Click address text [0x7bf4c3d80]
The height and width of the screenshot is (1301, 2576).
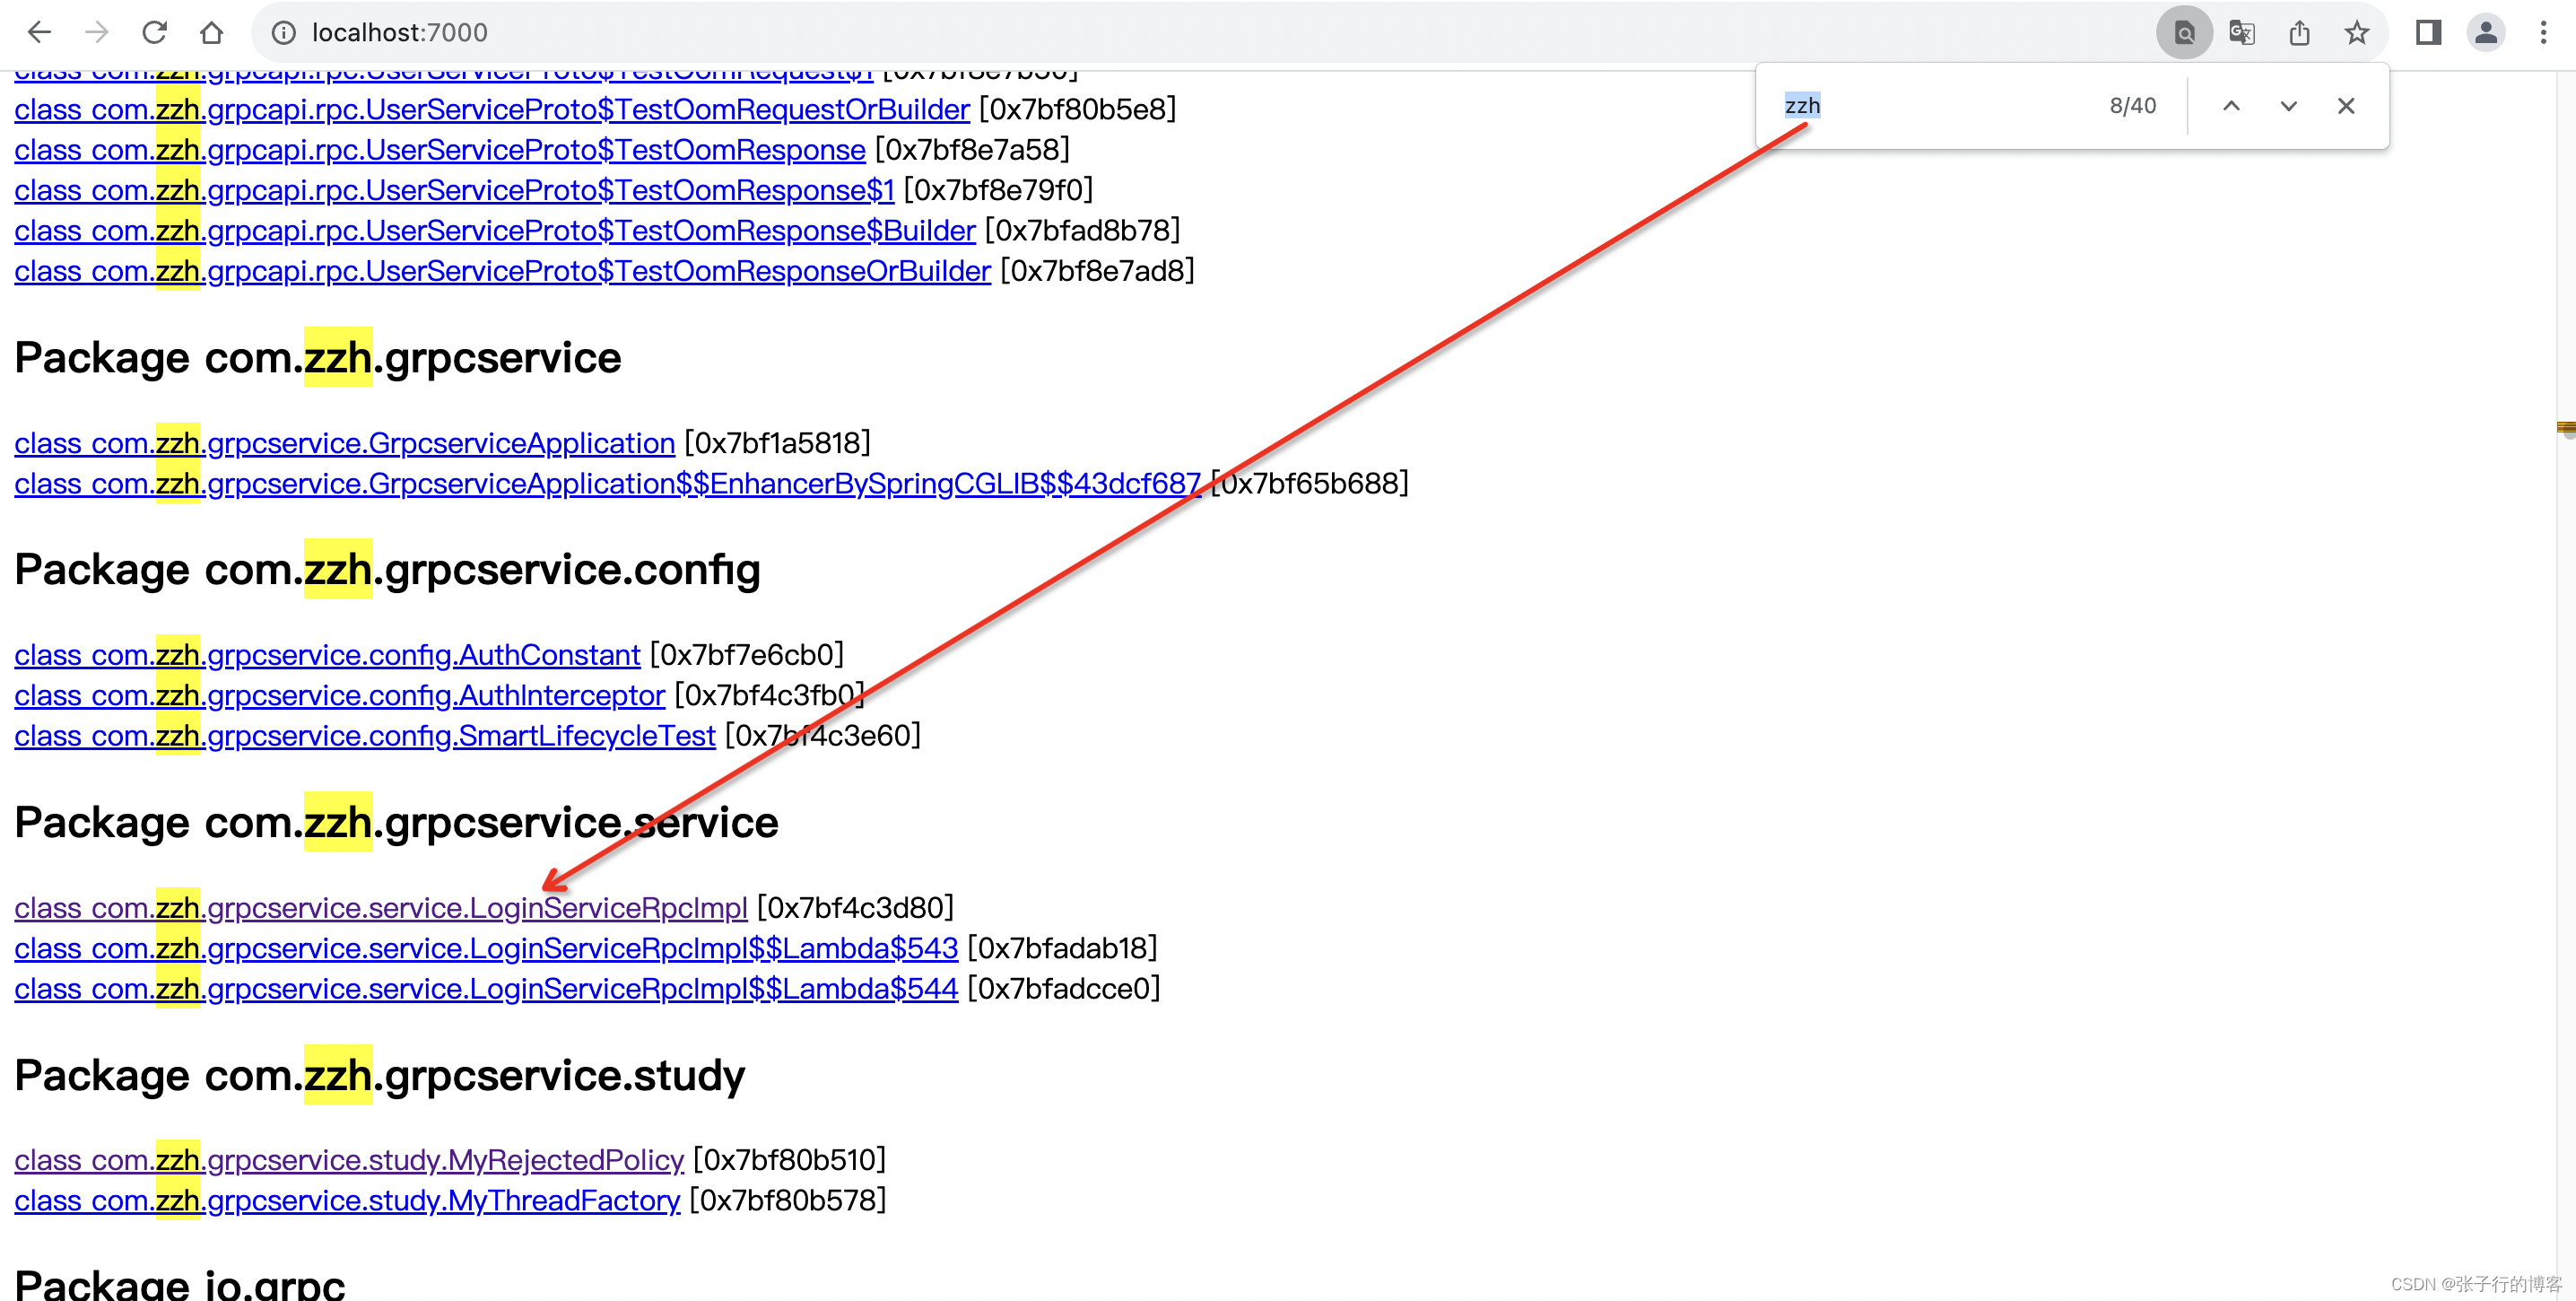click(856, 908)
